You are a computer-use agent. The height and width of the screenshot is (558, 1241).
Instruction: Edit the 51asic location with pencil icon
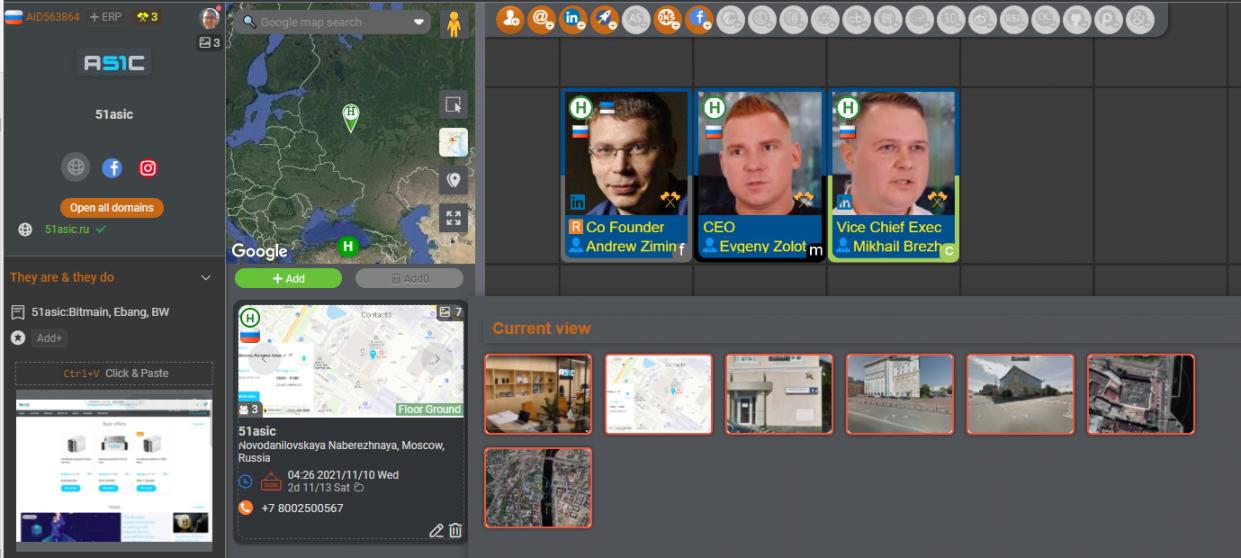tap(436, 530)
